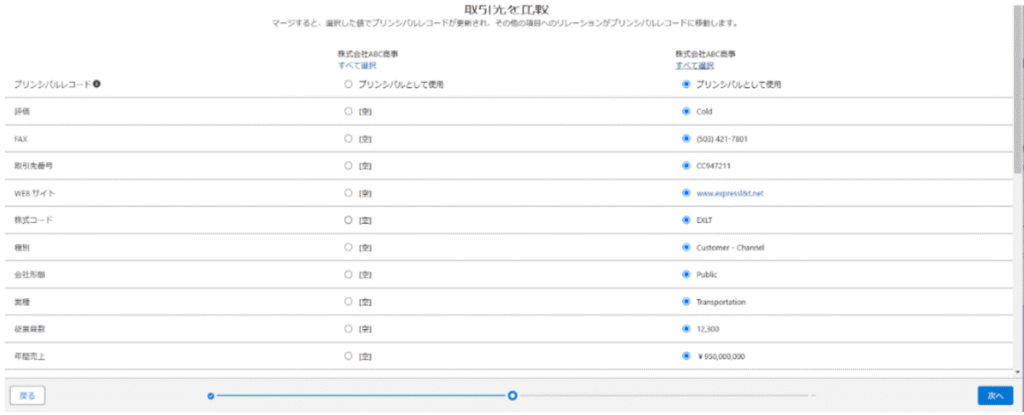This screenshot has height=415, width=1024.
Task: Pick the Public 会社形態 radio button
Action: (x=686, y=274)
